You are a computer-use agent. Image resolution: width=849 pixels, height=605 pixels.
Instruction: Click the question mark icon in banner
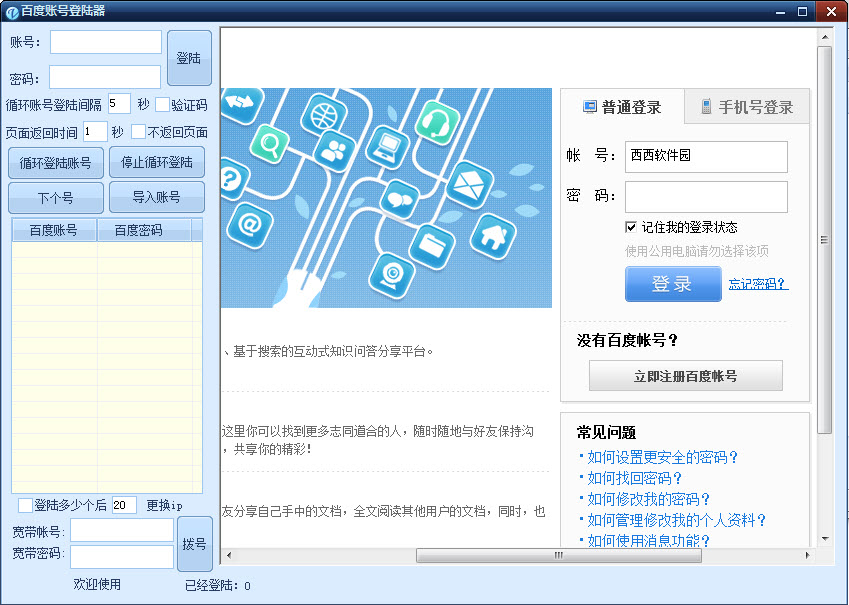[233, 178]
